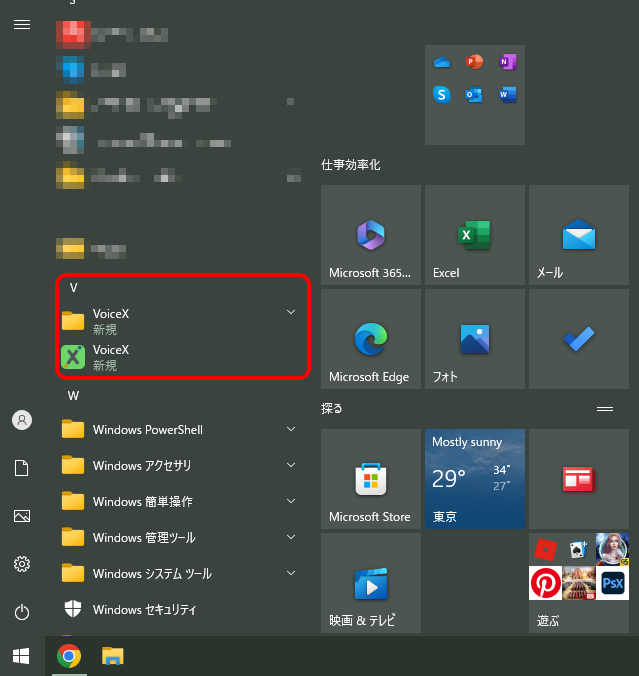This screenshot has height=676, width=639.
Task: Open the 映画 & テレビ tile
Action: (370, 584)
